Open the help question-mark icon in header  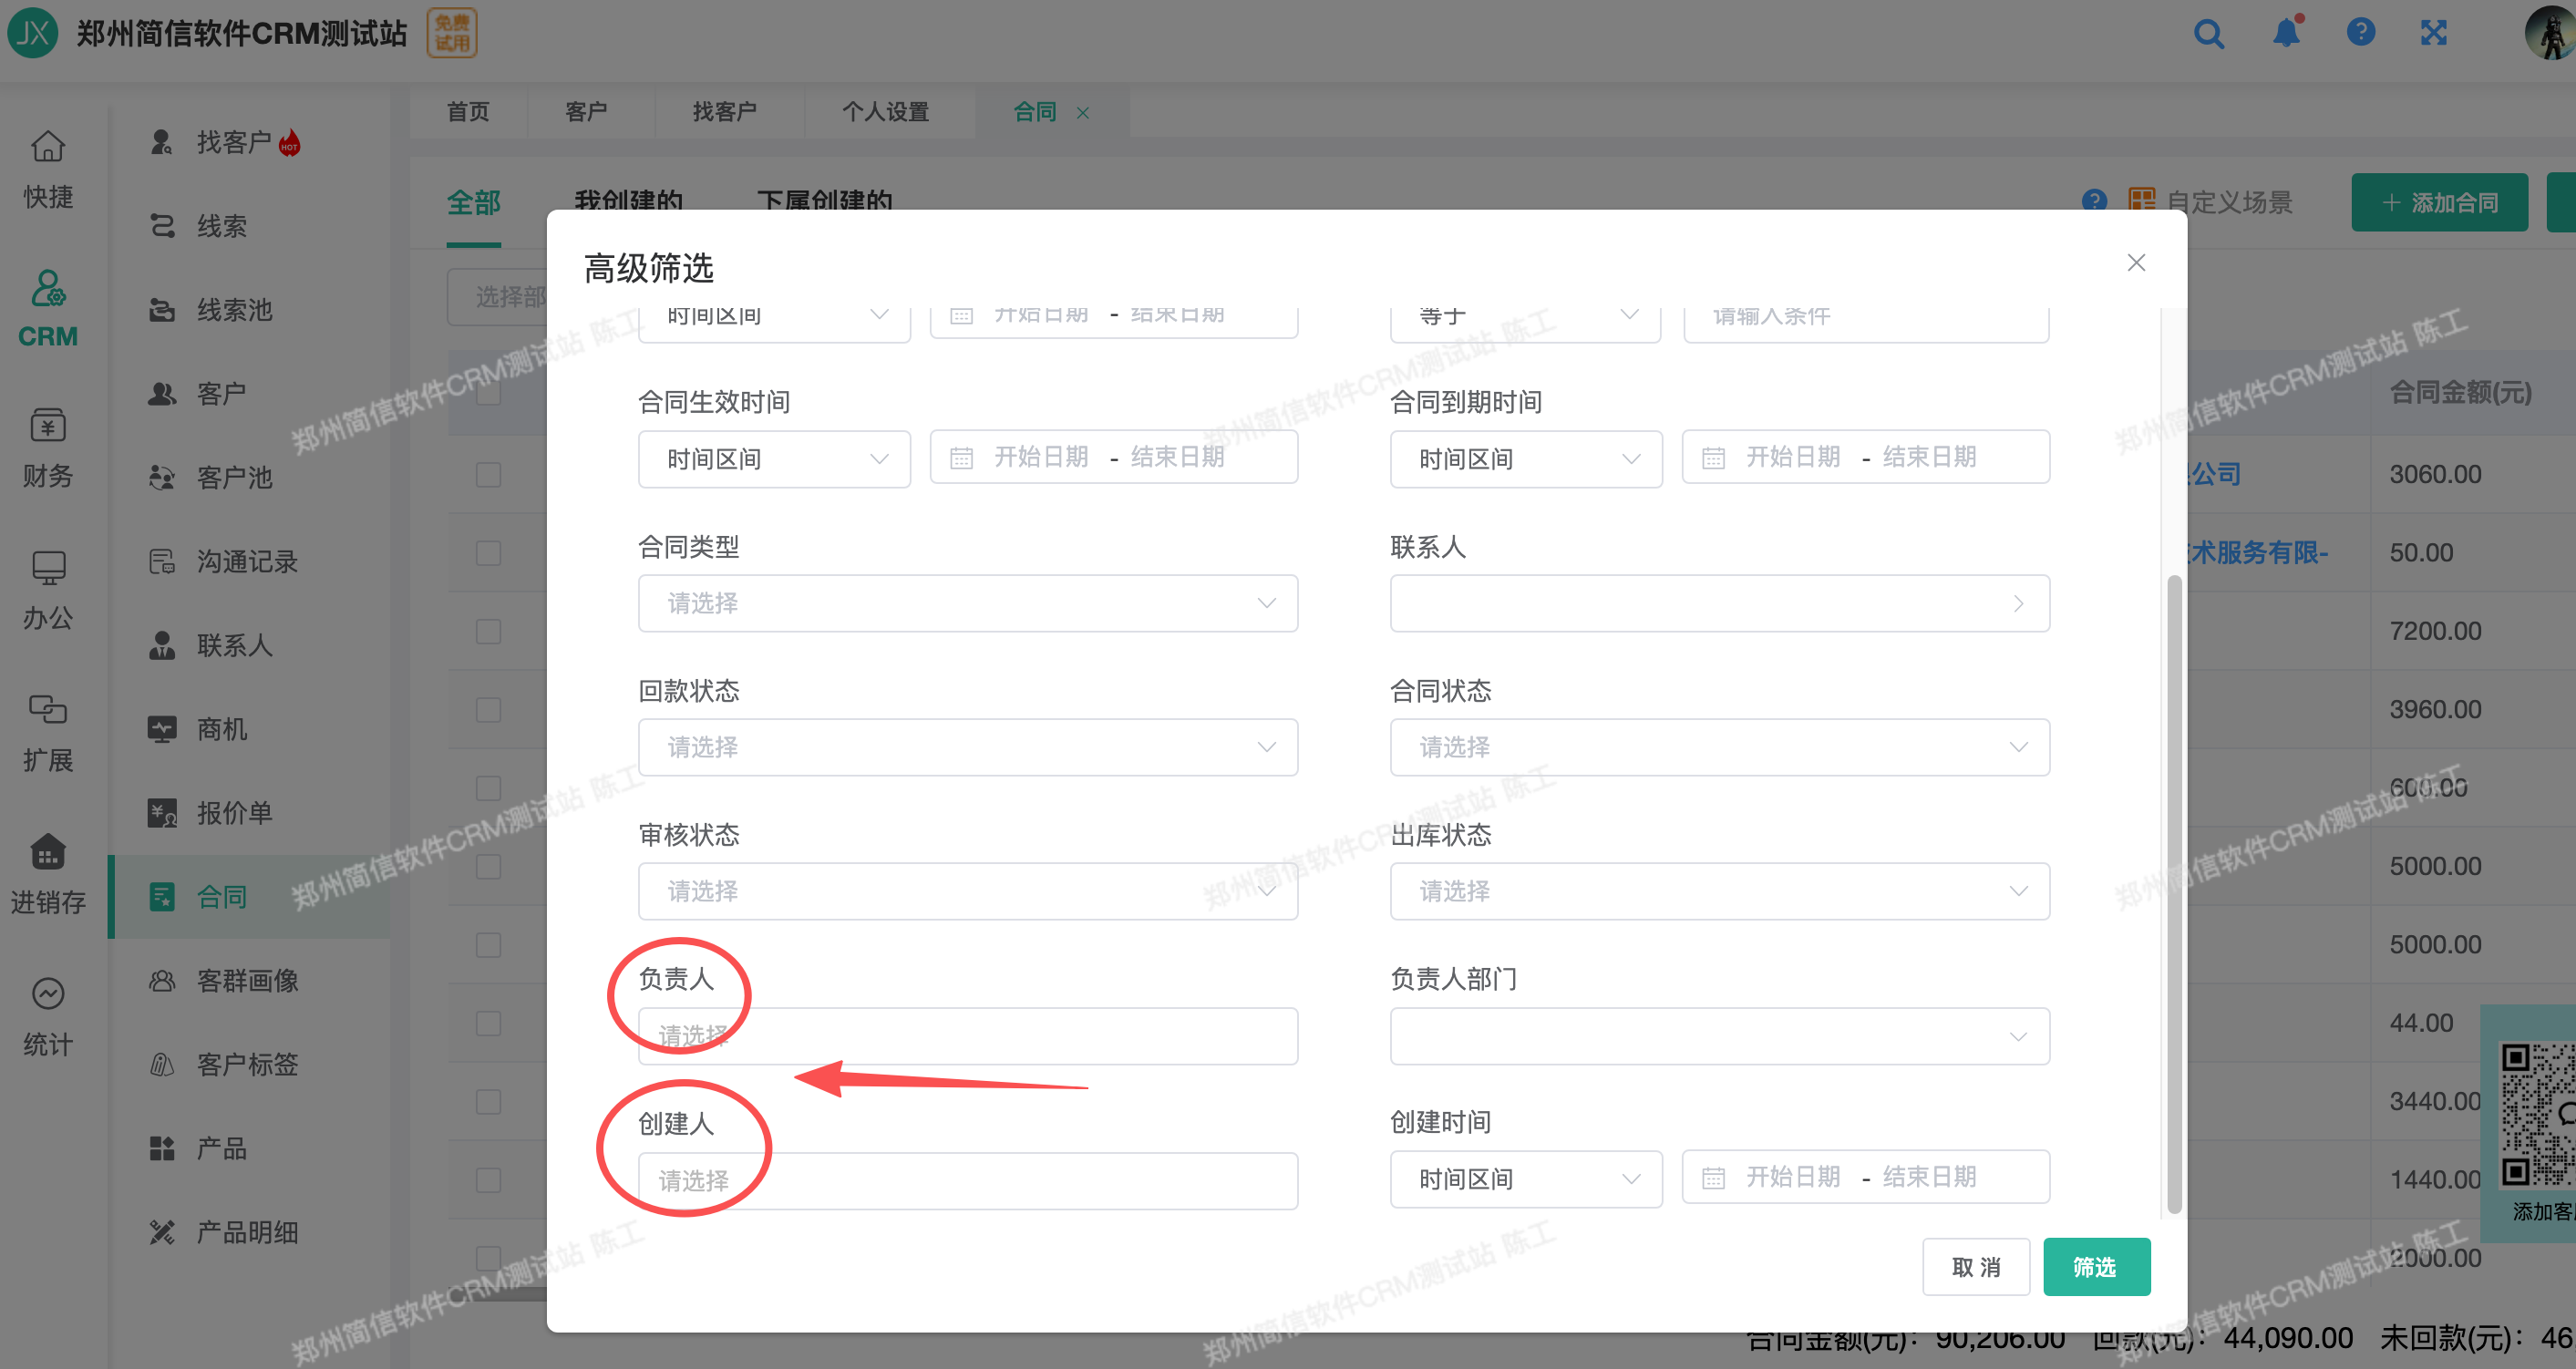coord(2361,33)
